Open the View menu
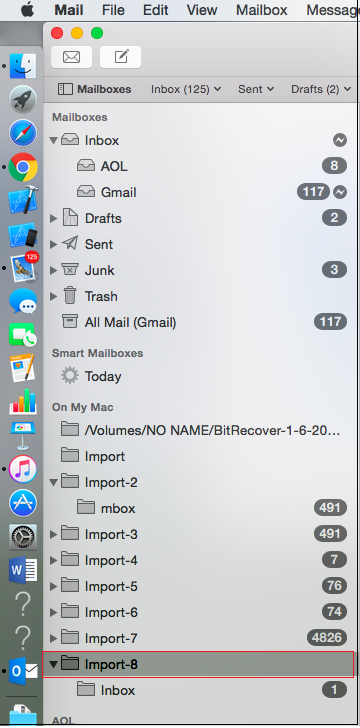 click(203, 10)
